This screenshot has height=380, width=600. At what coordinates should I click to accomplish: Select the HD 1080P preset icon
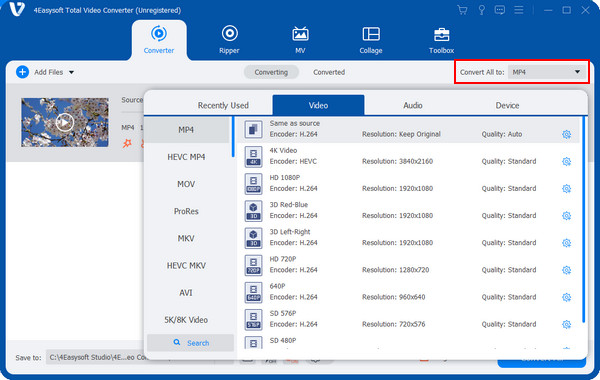tap(253, 184)
